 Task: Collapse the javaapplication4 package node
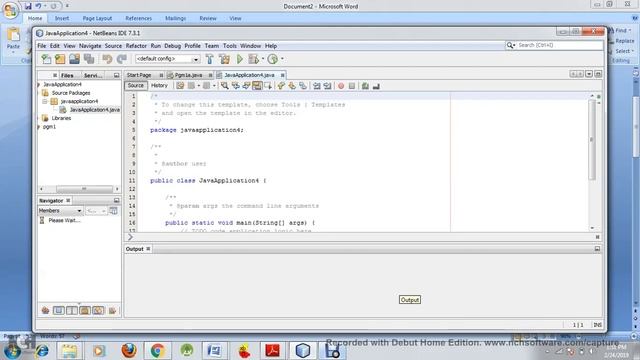(45, 101)
